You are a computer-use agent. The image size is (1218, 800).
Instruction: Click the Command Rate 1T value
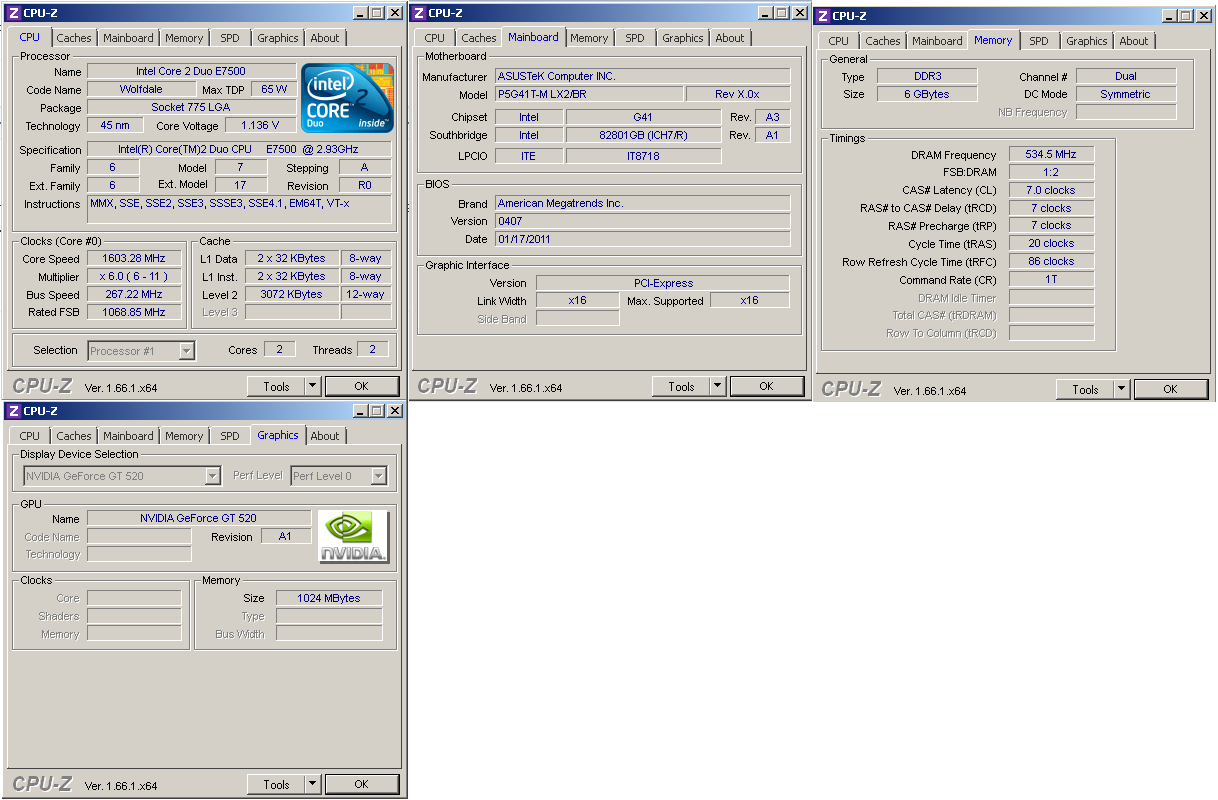(x=1051, y=279)
